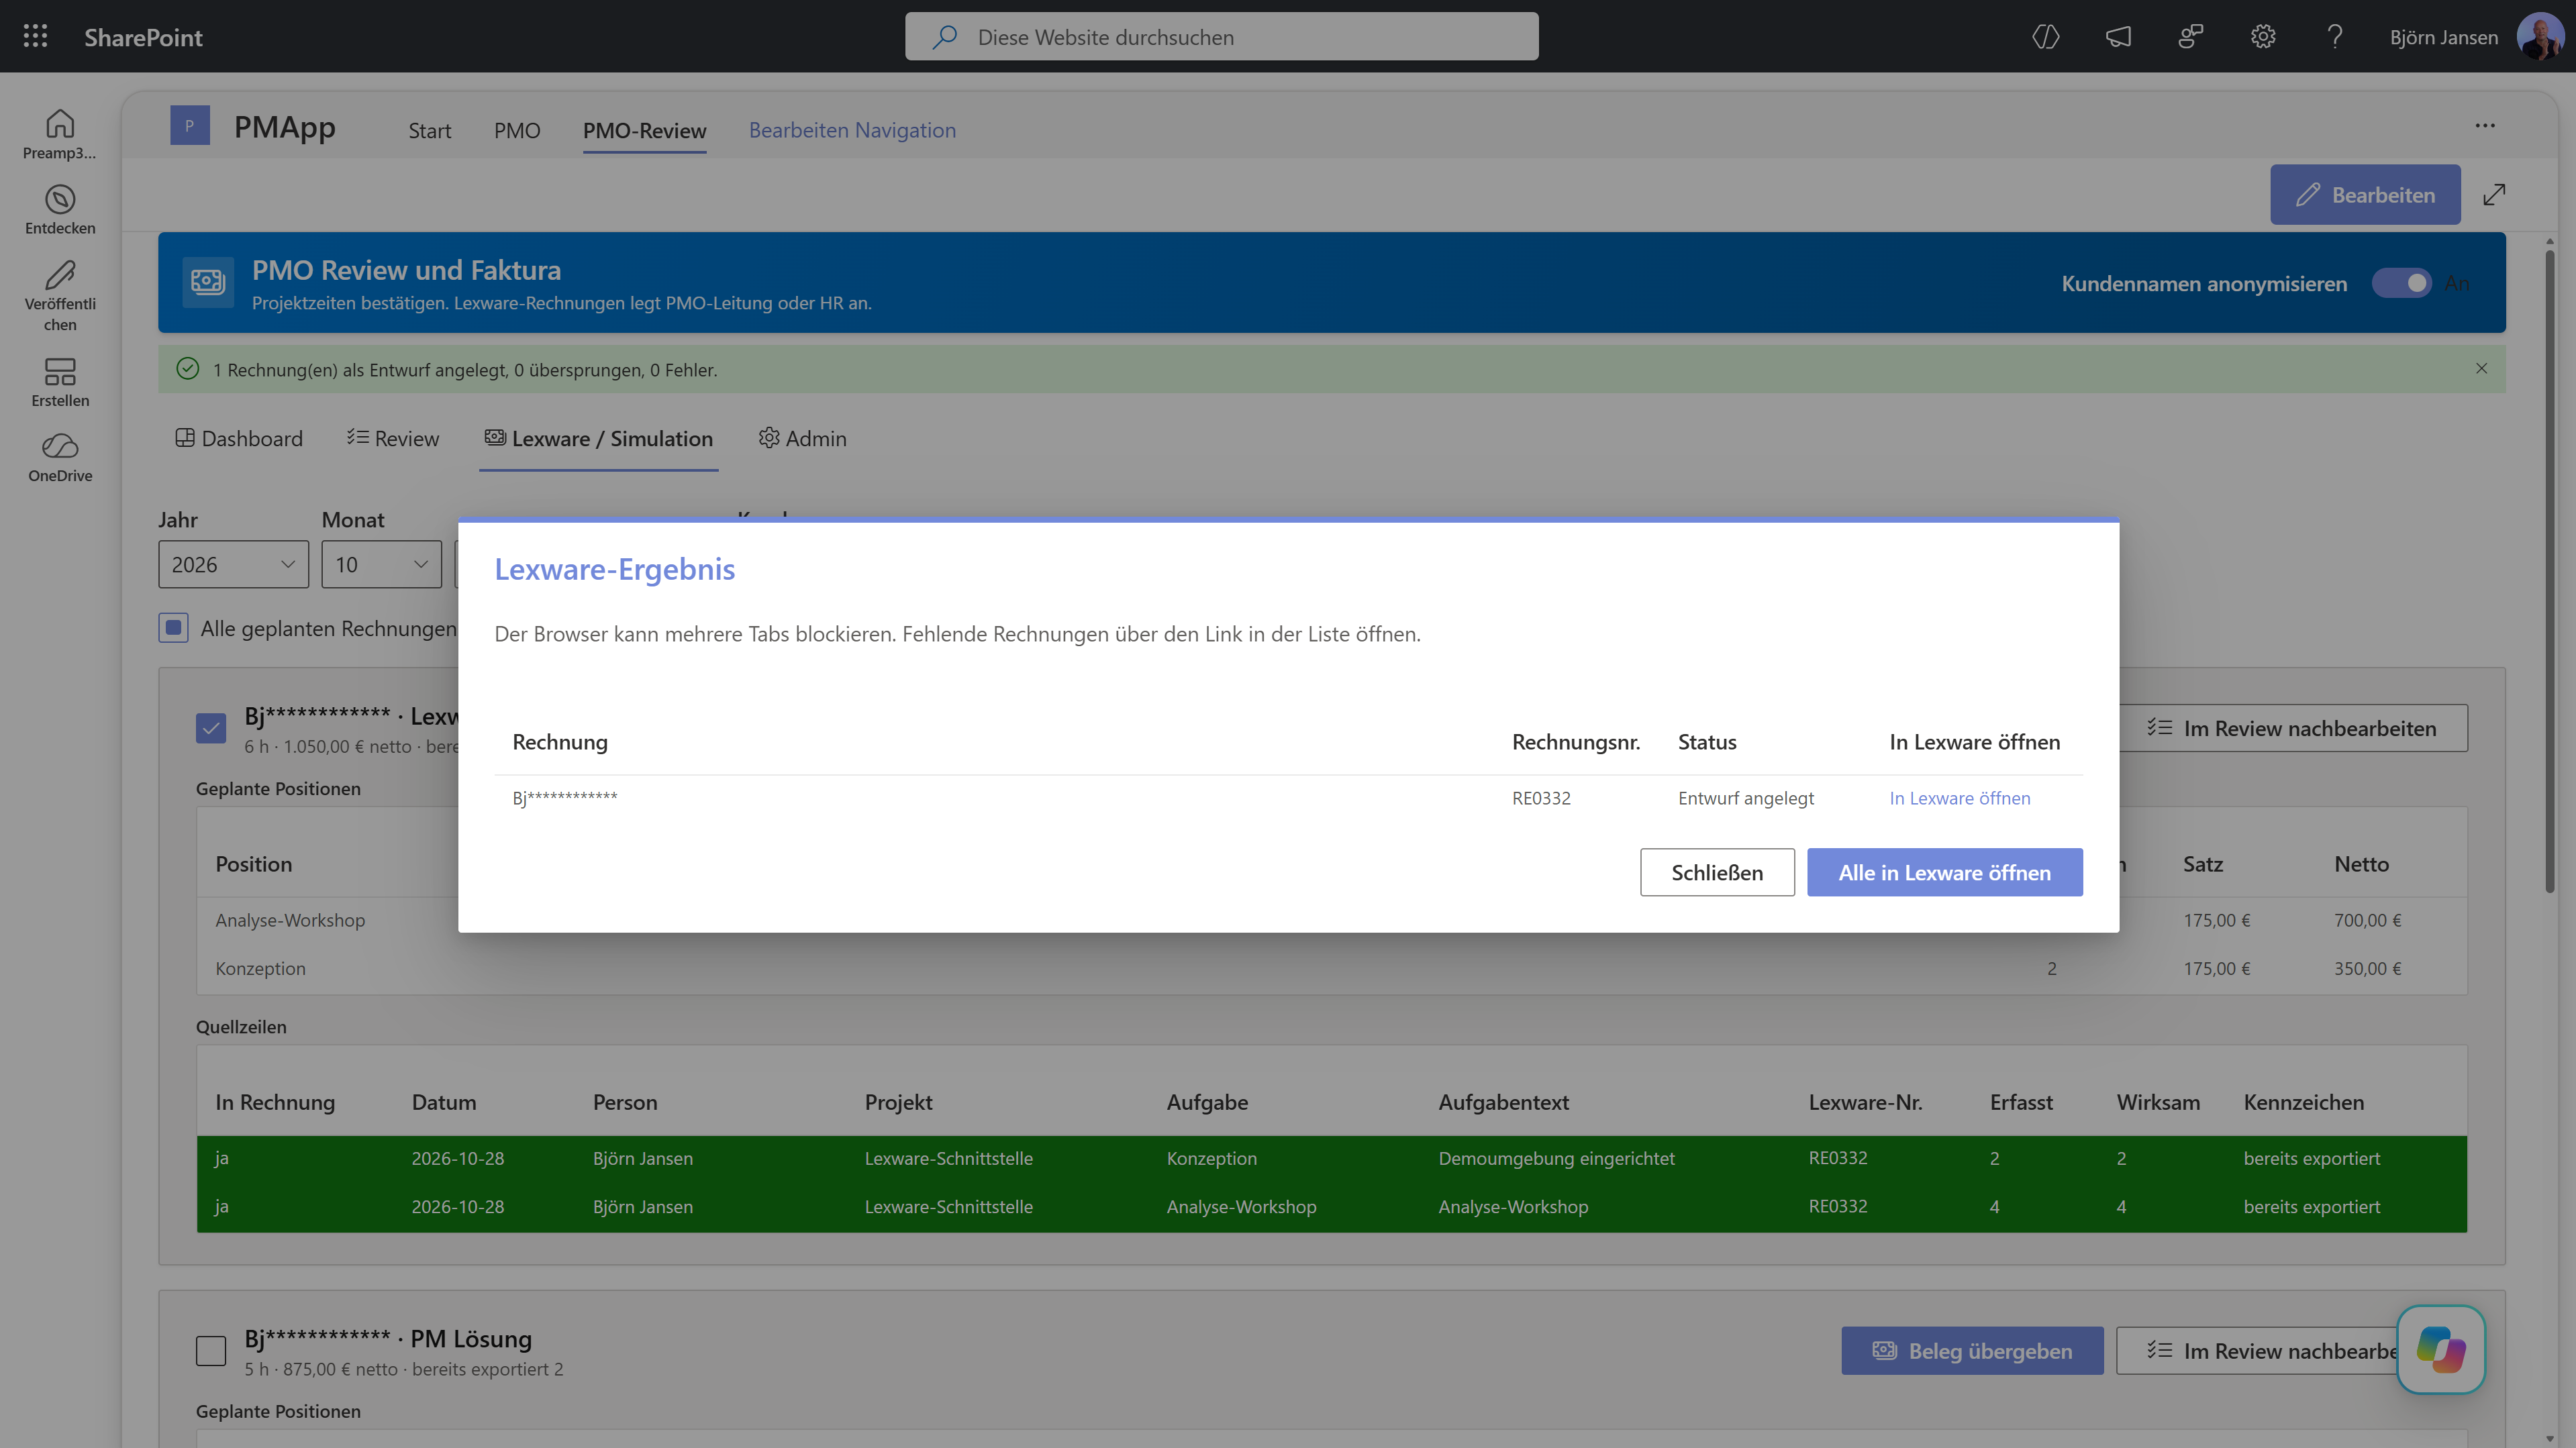Open PMO-Review in site navigation
Screen dimensions: 2576x1448
click(x=644, y=130)
